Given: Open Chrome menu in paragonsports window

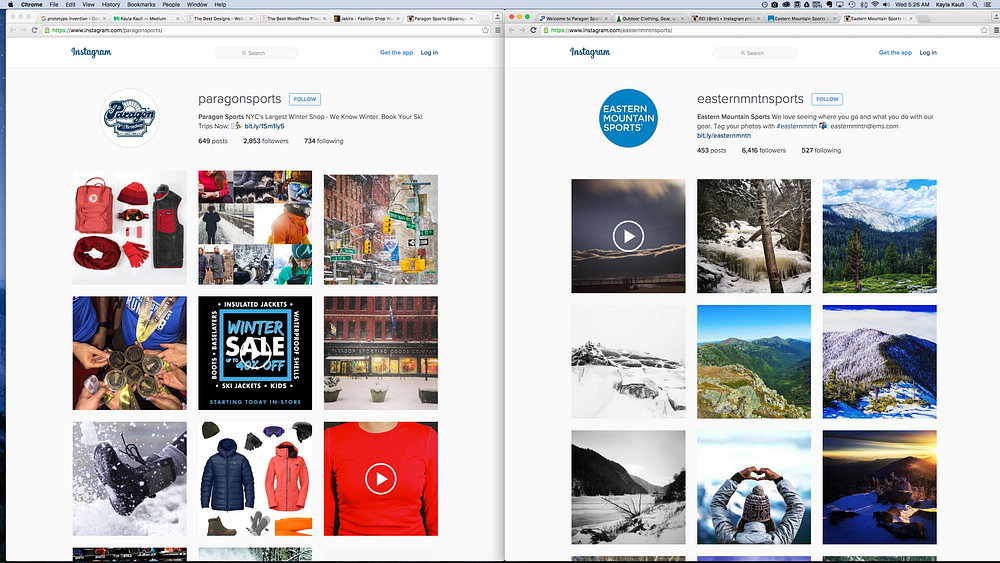Looking at the screenshot, I should [x=497, y=30].
